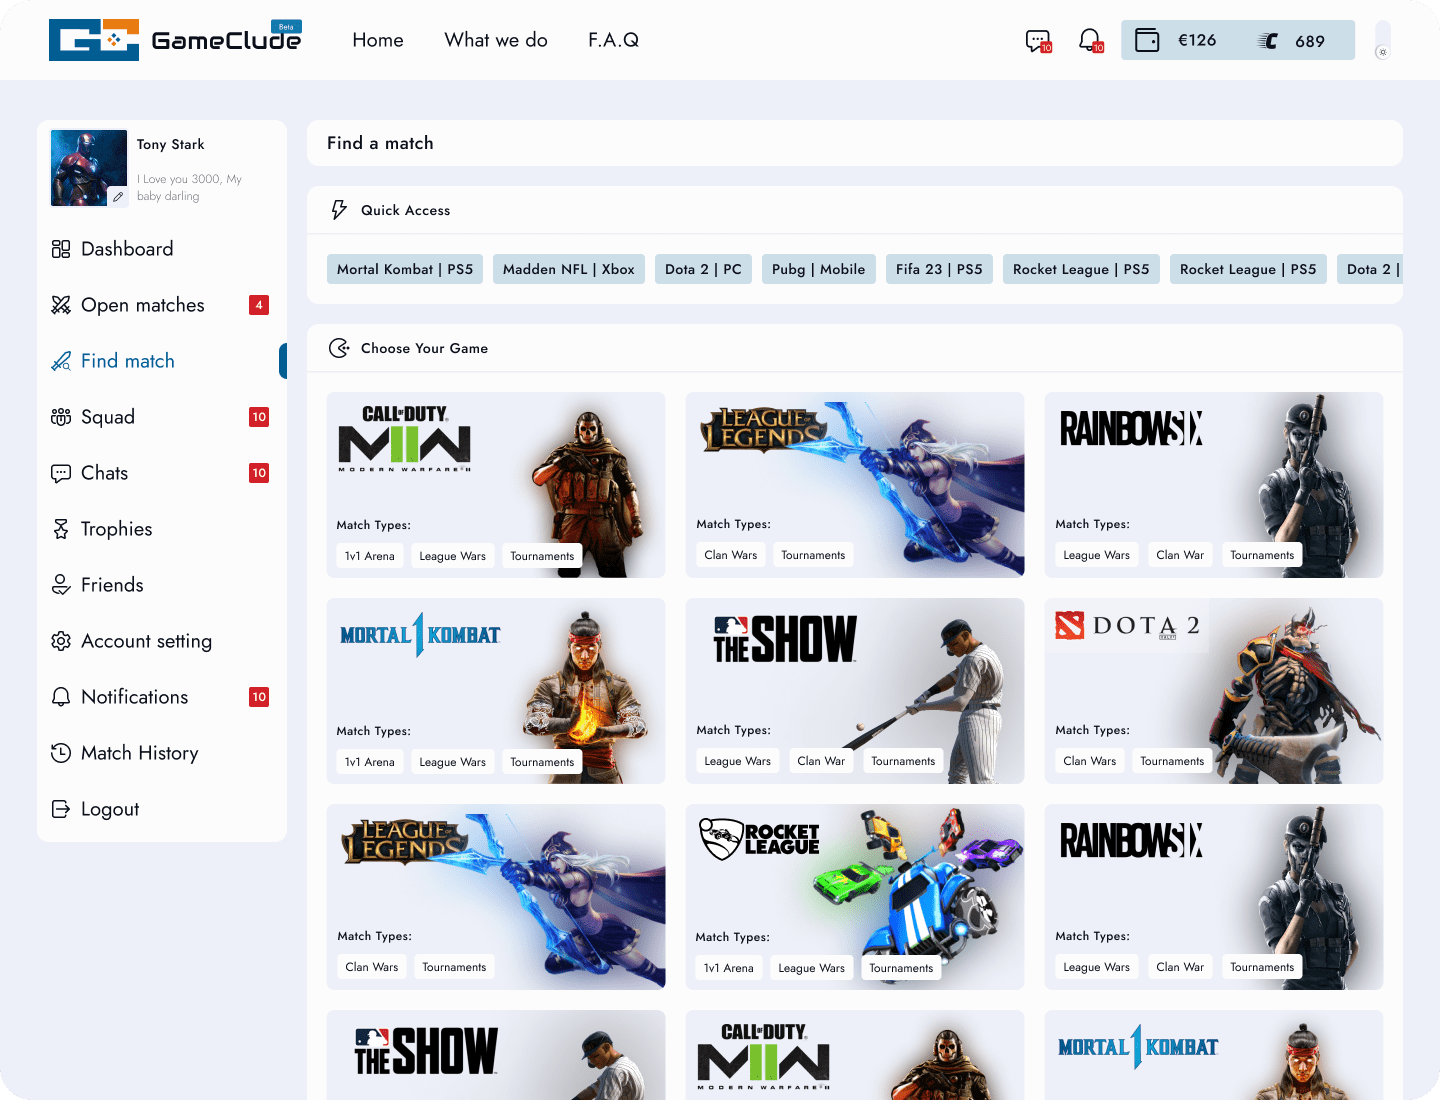Screen dimensions: 1440x1100
Task: Choose 1v1 Arena on Call of Duty card
Action: coord(370,556)
